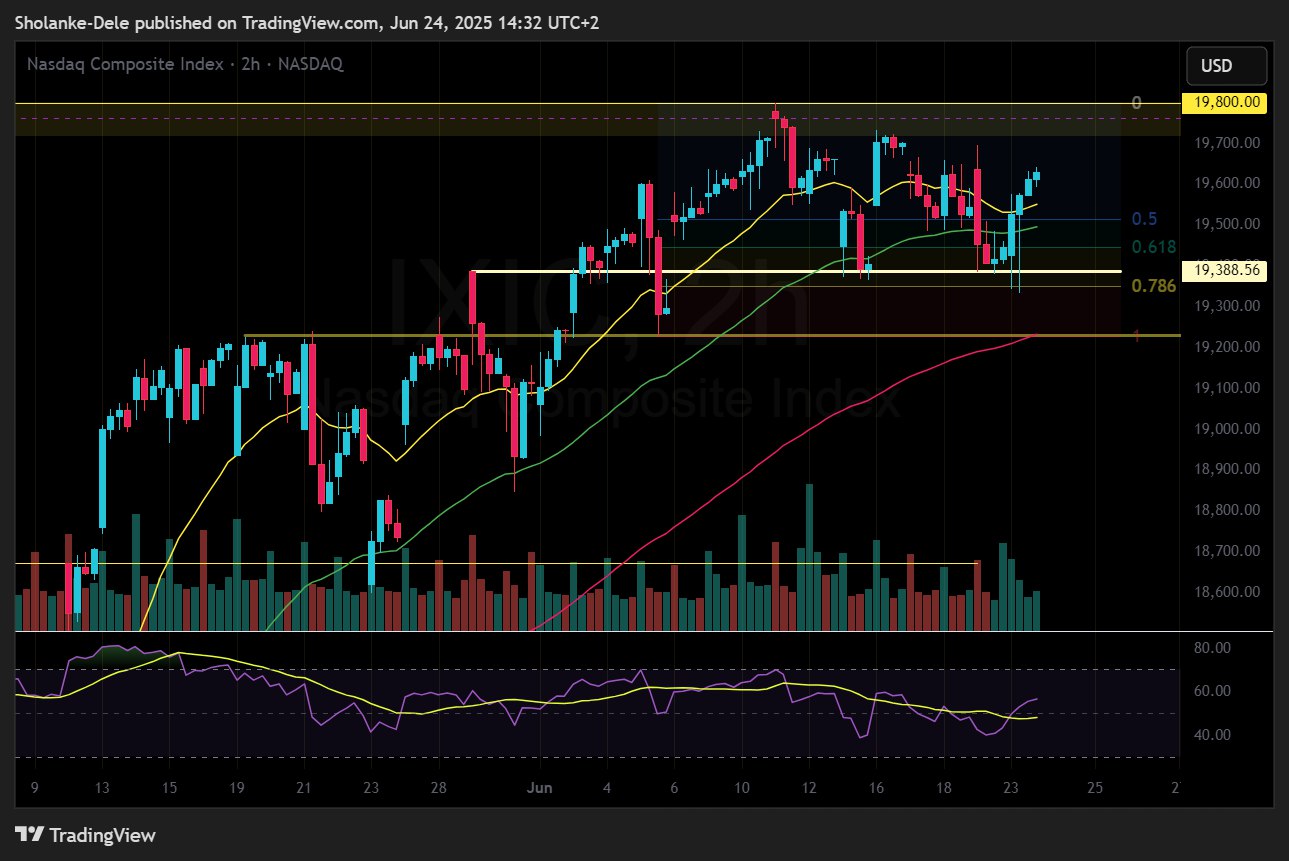1289x861 pixels.
Task: Select the publisher header line with TradingView.com
Action: [307, 22]
